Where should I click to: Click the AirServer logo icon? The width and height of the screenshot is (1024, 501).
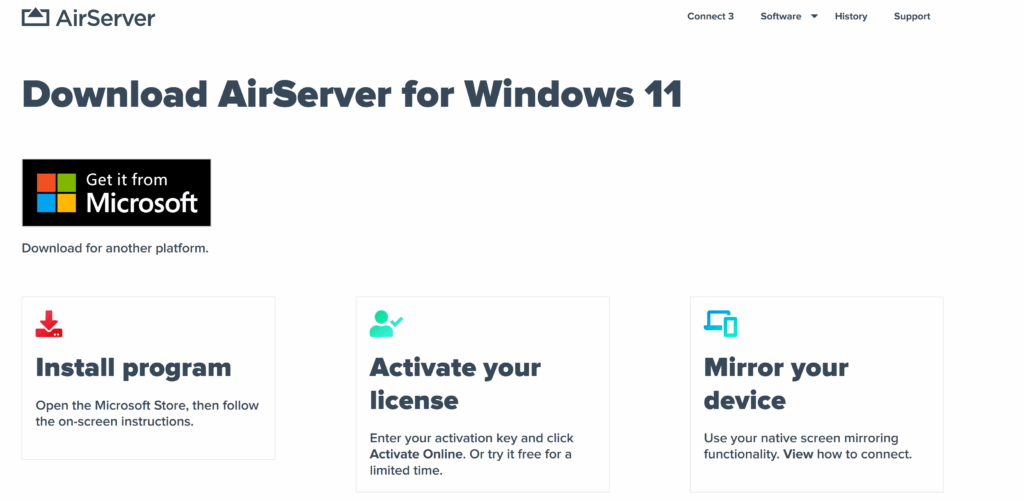click(x=35, y=17)
